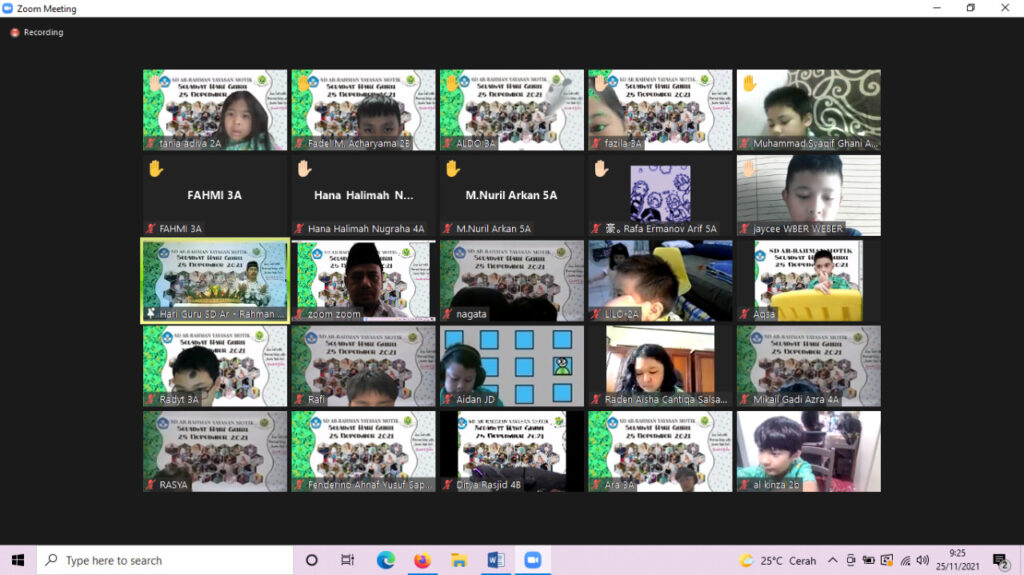Viewport: 1024px width, 575px height.
Task: Switch to Word in the taskbar
Action: [x=495, y=560]
